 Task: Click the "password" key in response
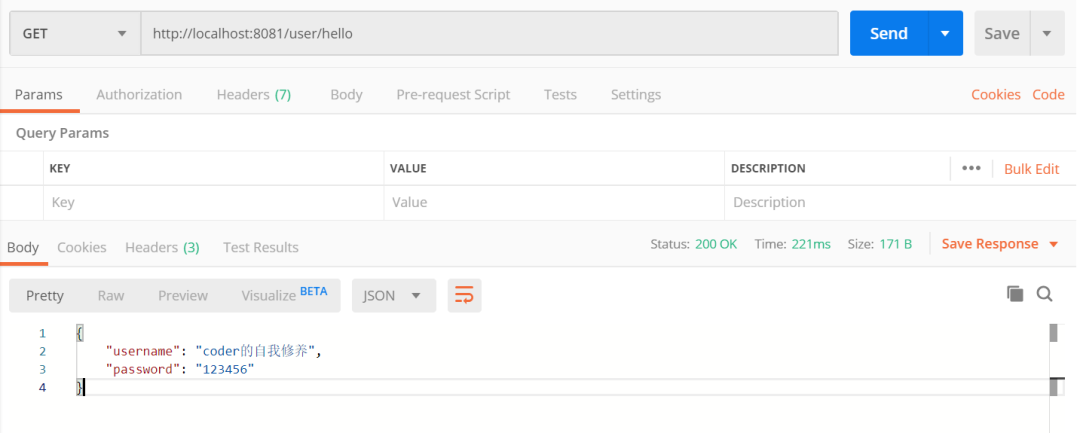142,370
